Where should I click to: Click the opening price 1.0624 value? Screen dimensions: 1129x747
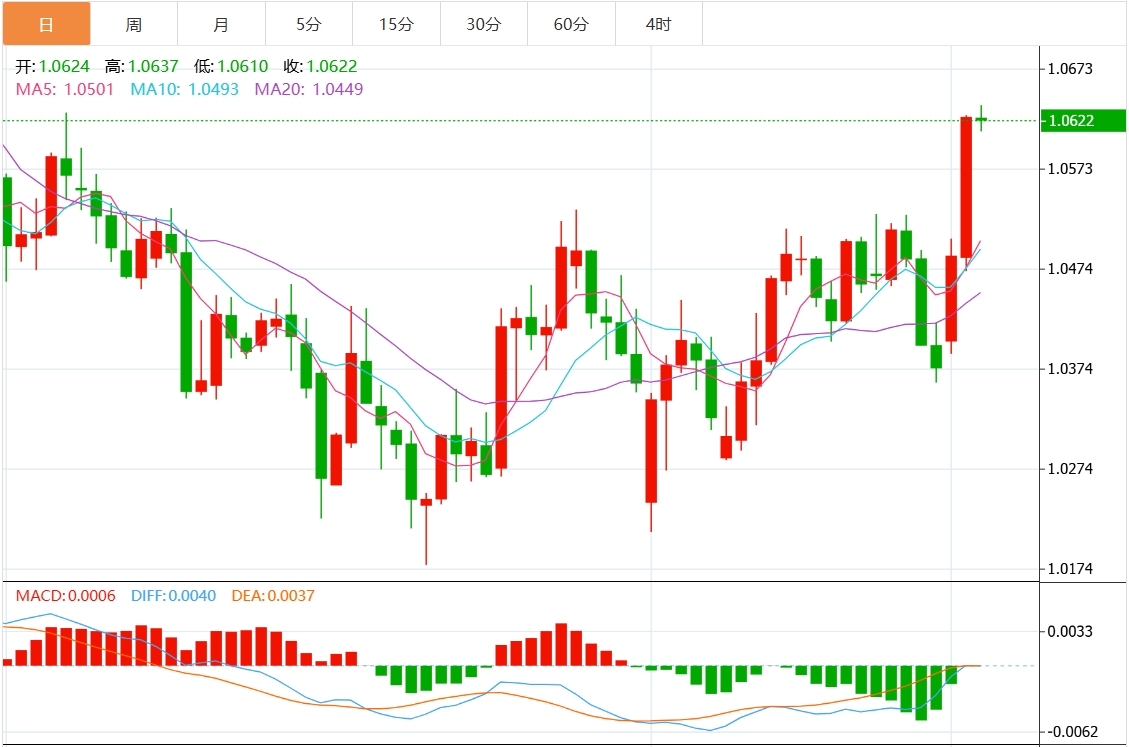tap(64, 66)
